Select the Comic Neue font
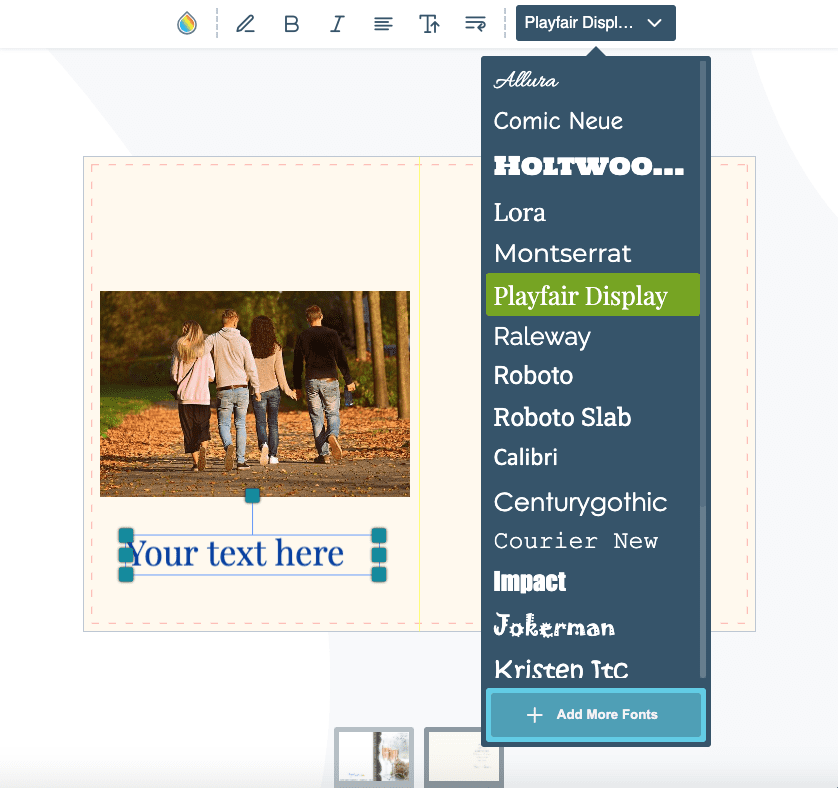Image resolution: width=838 pixels, height=788 pixels. pos(558,121)
